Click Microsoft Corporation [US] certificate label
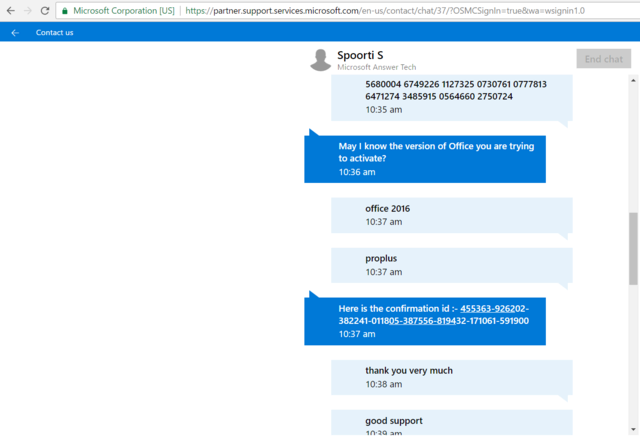 (x=124, y=11)
